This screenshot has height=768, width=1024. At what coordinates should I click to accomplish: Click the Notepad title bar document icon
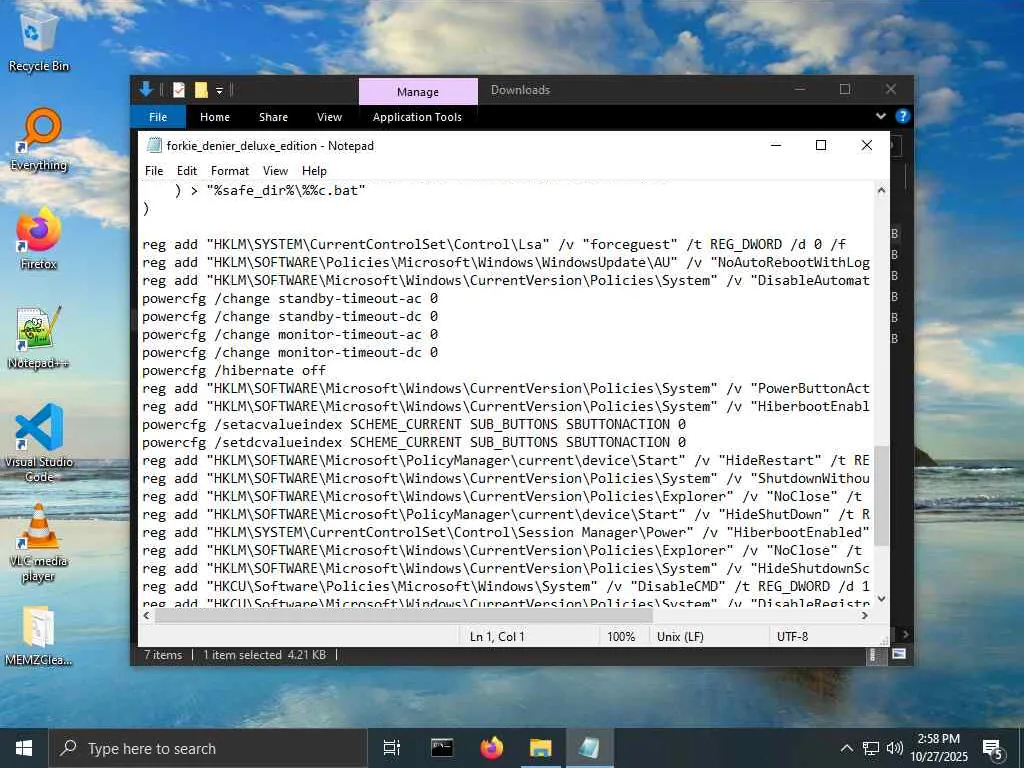coord(154,145)
